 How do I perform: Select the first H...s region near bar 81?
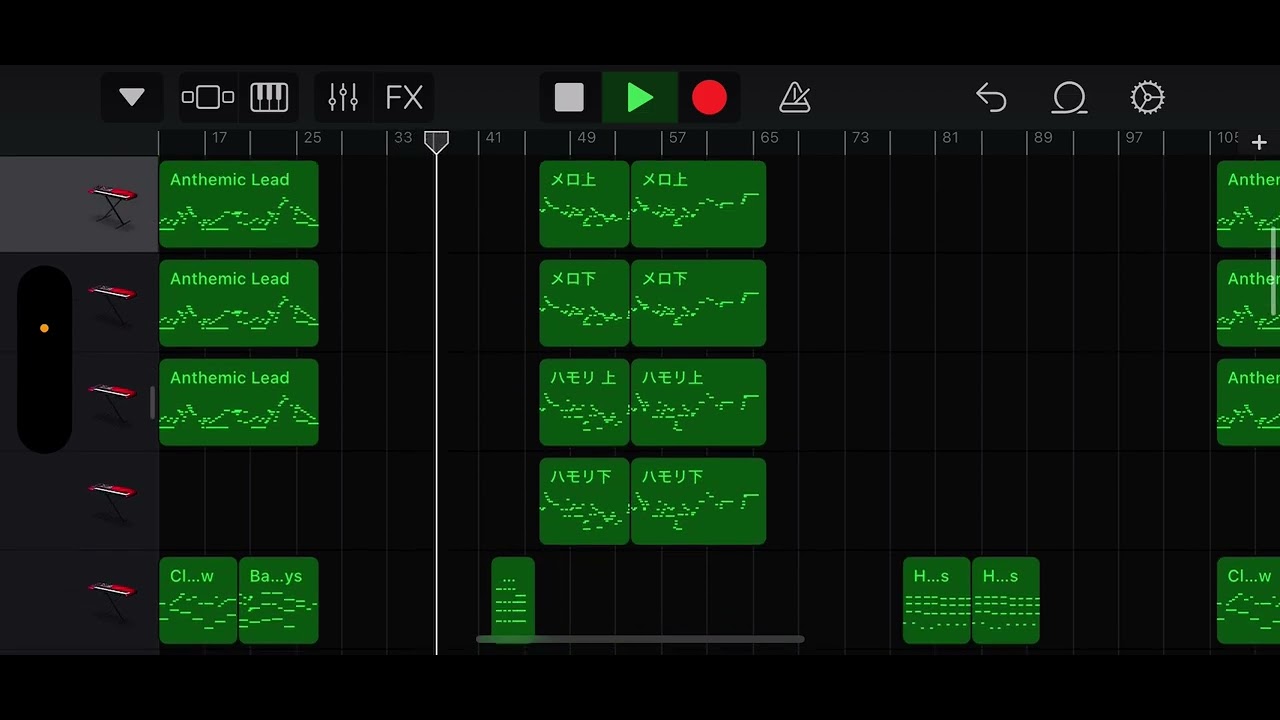(936, 600)
